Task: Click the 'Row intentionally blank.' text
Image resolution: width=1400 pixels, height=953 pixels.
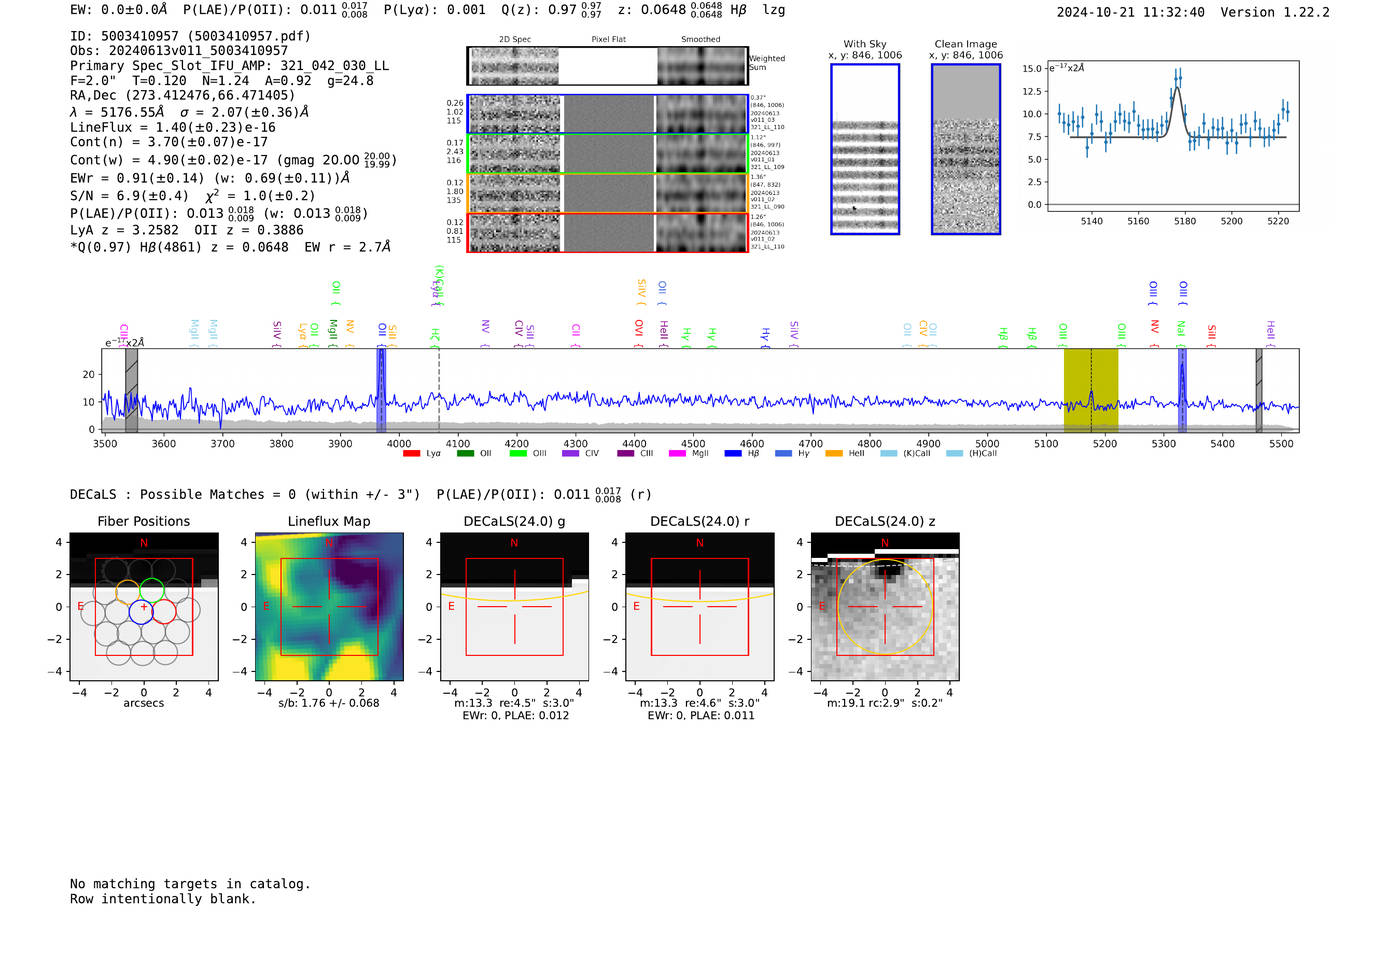Action: coord(163,899)
